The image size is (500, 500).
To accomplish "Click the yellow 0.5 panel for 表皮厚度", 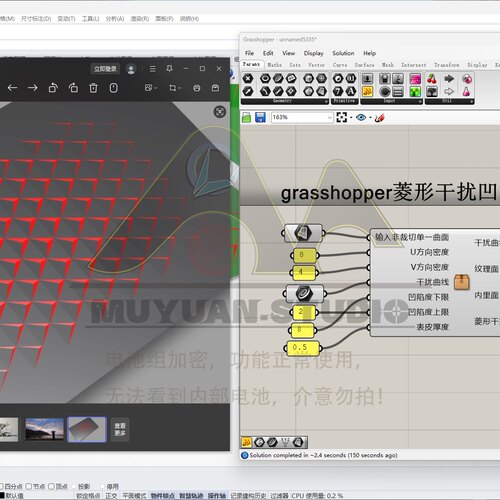I will [x=303, y=348].
